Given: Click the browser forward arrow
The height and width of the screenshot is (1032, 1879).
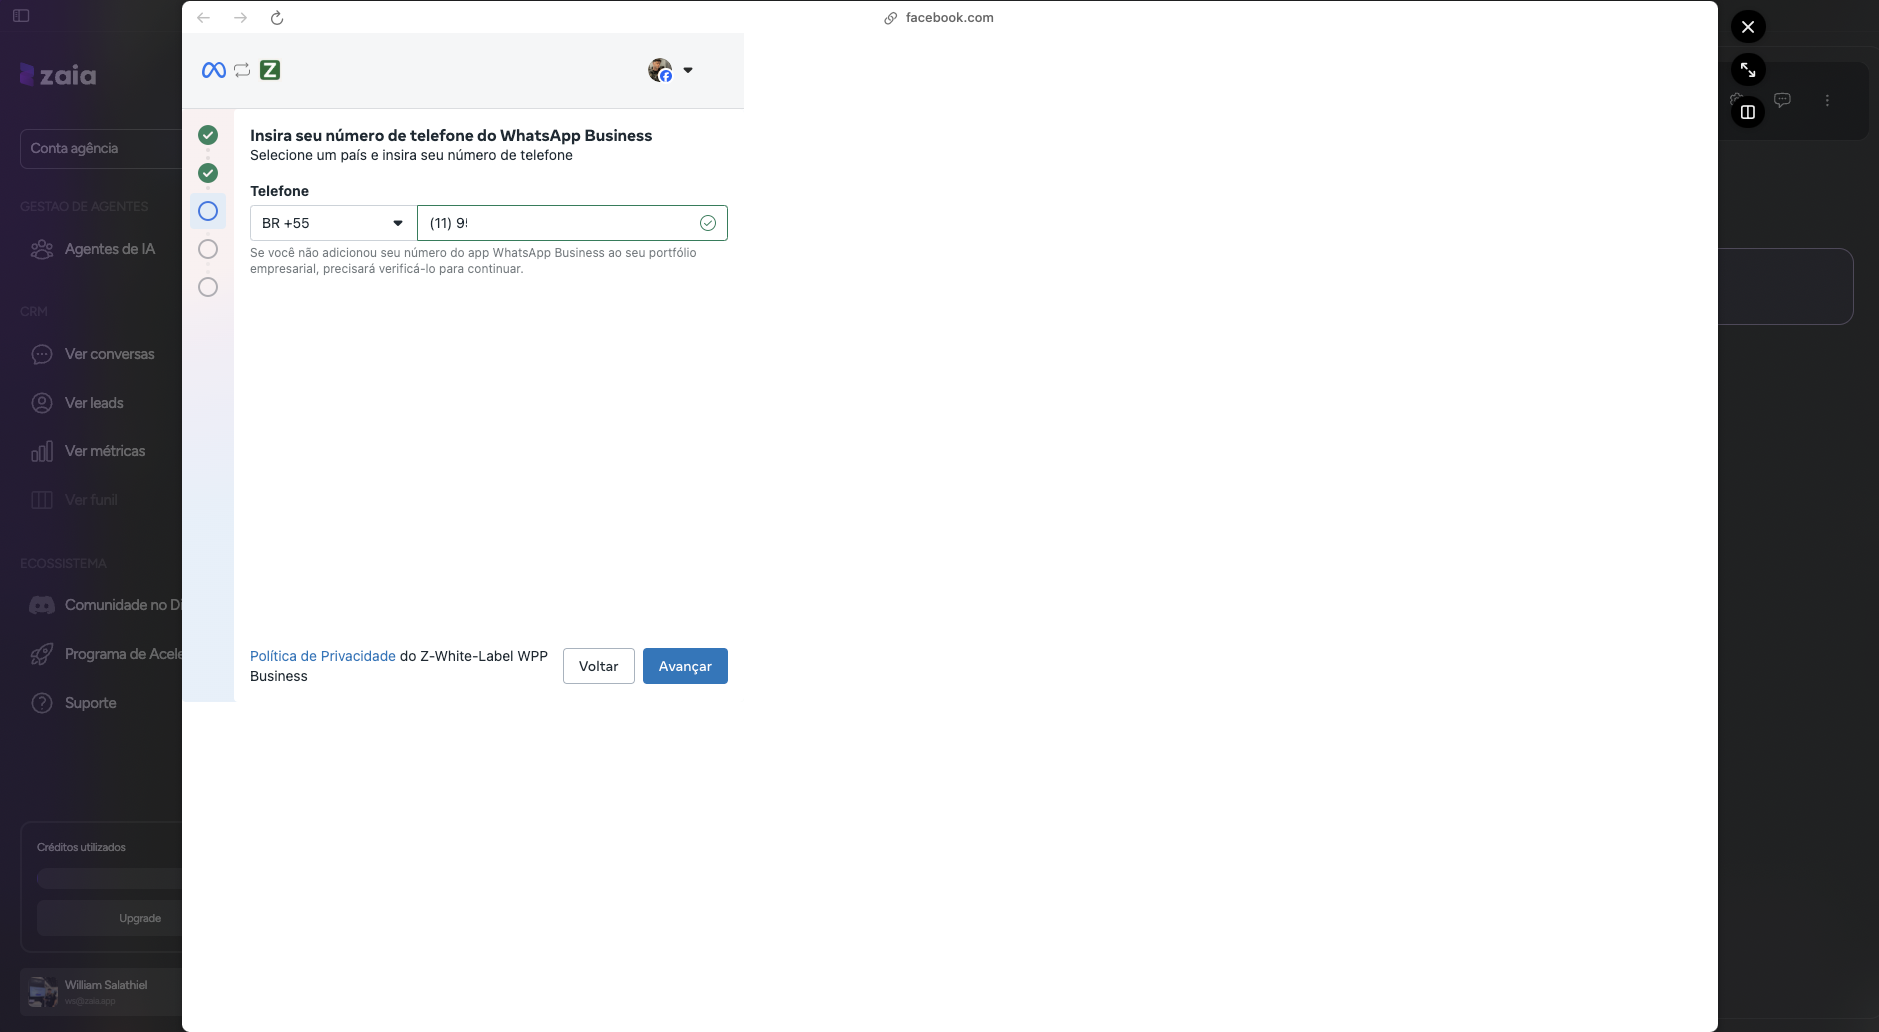Looking at the screenshot, I should click(240, 18).
